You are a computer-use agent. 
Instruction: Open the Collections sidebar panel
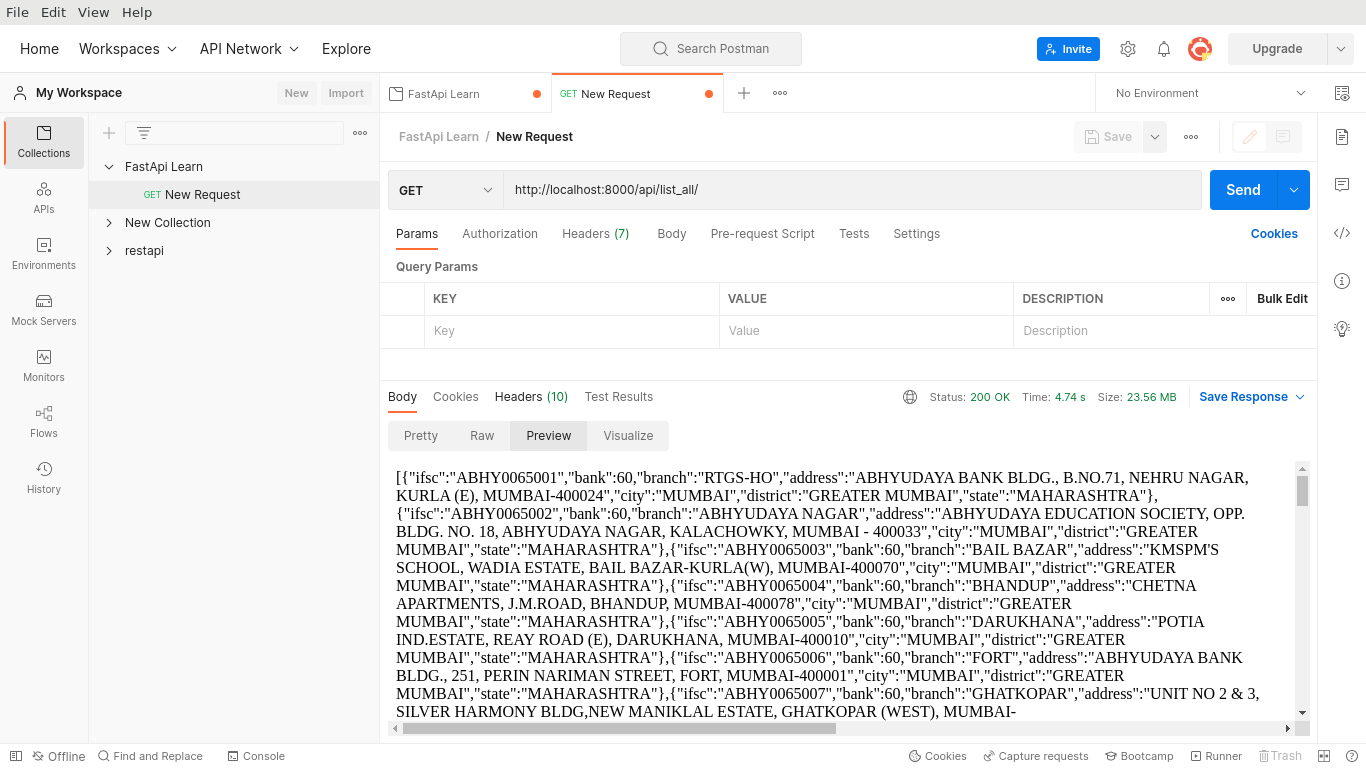(44, 142)
